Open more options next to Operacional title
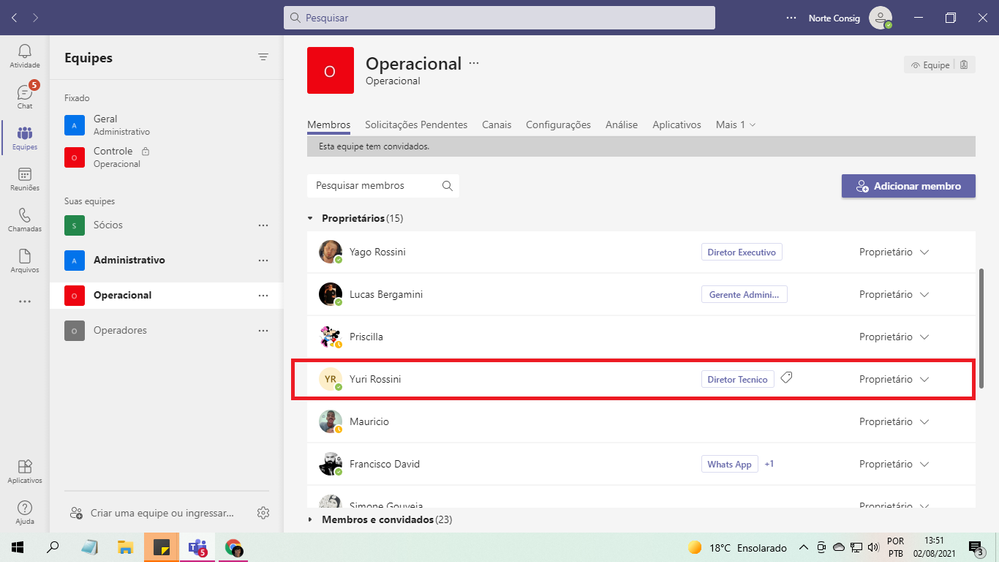The image size is (999, 562). click(x=474, y=63)
